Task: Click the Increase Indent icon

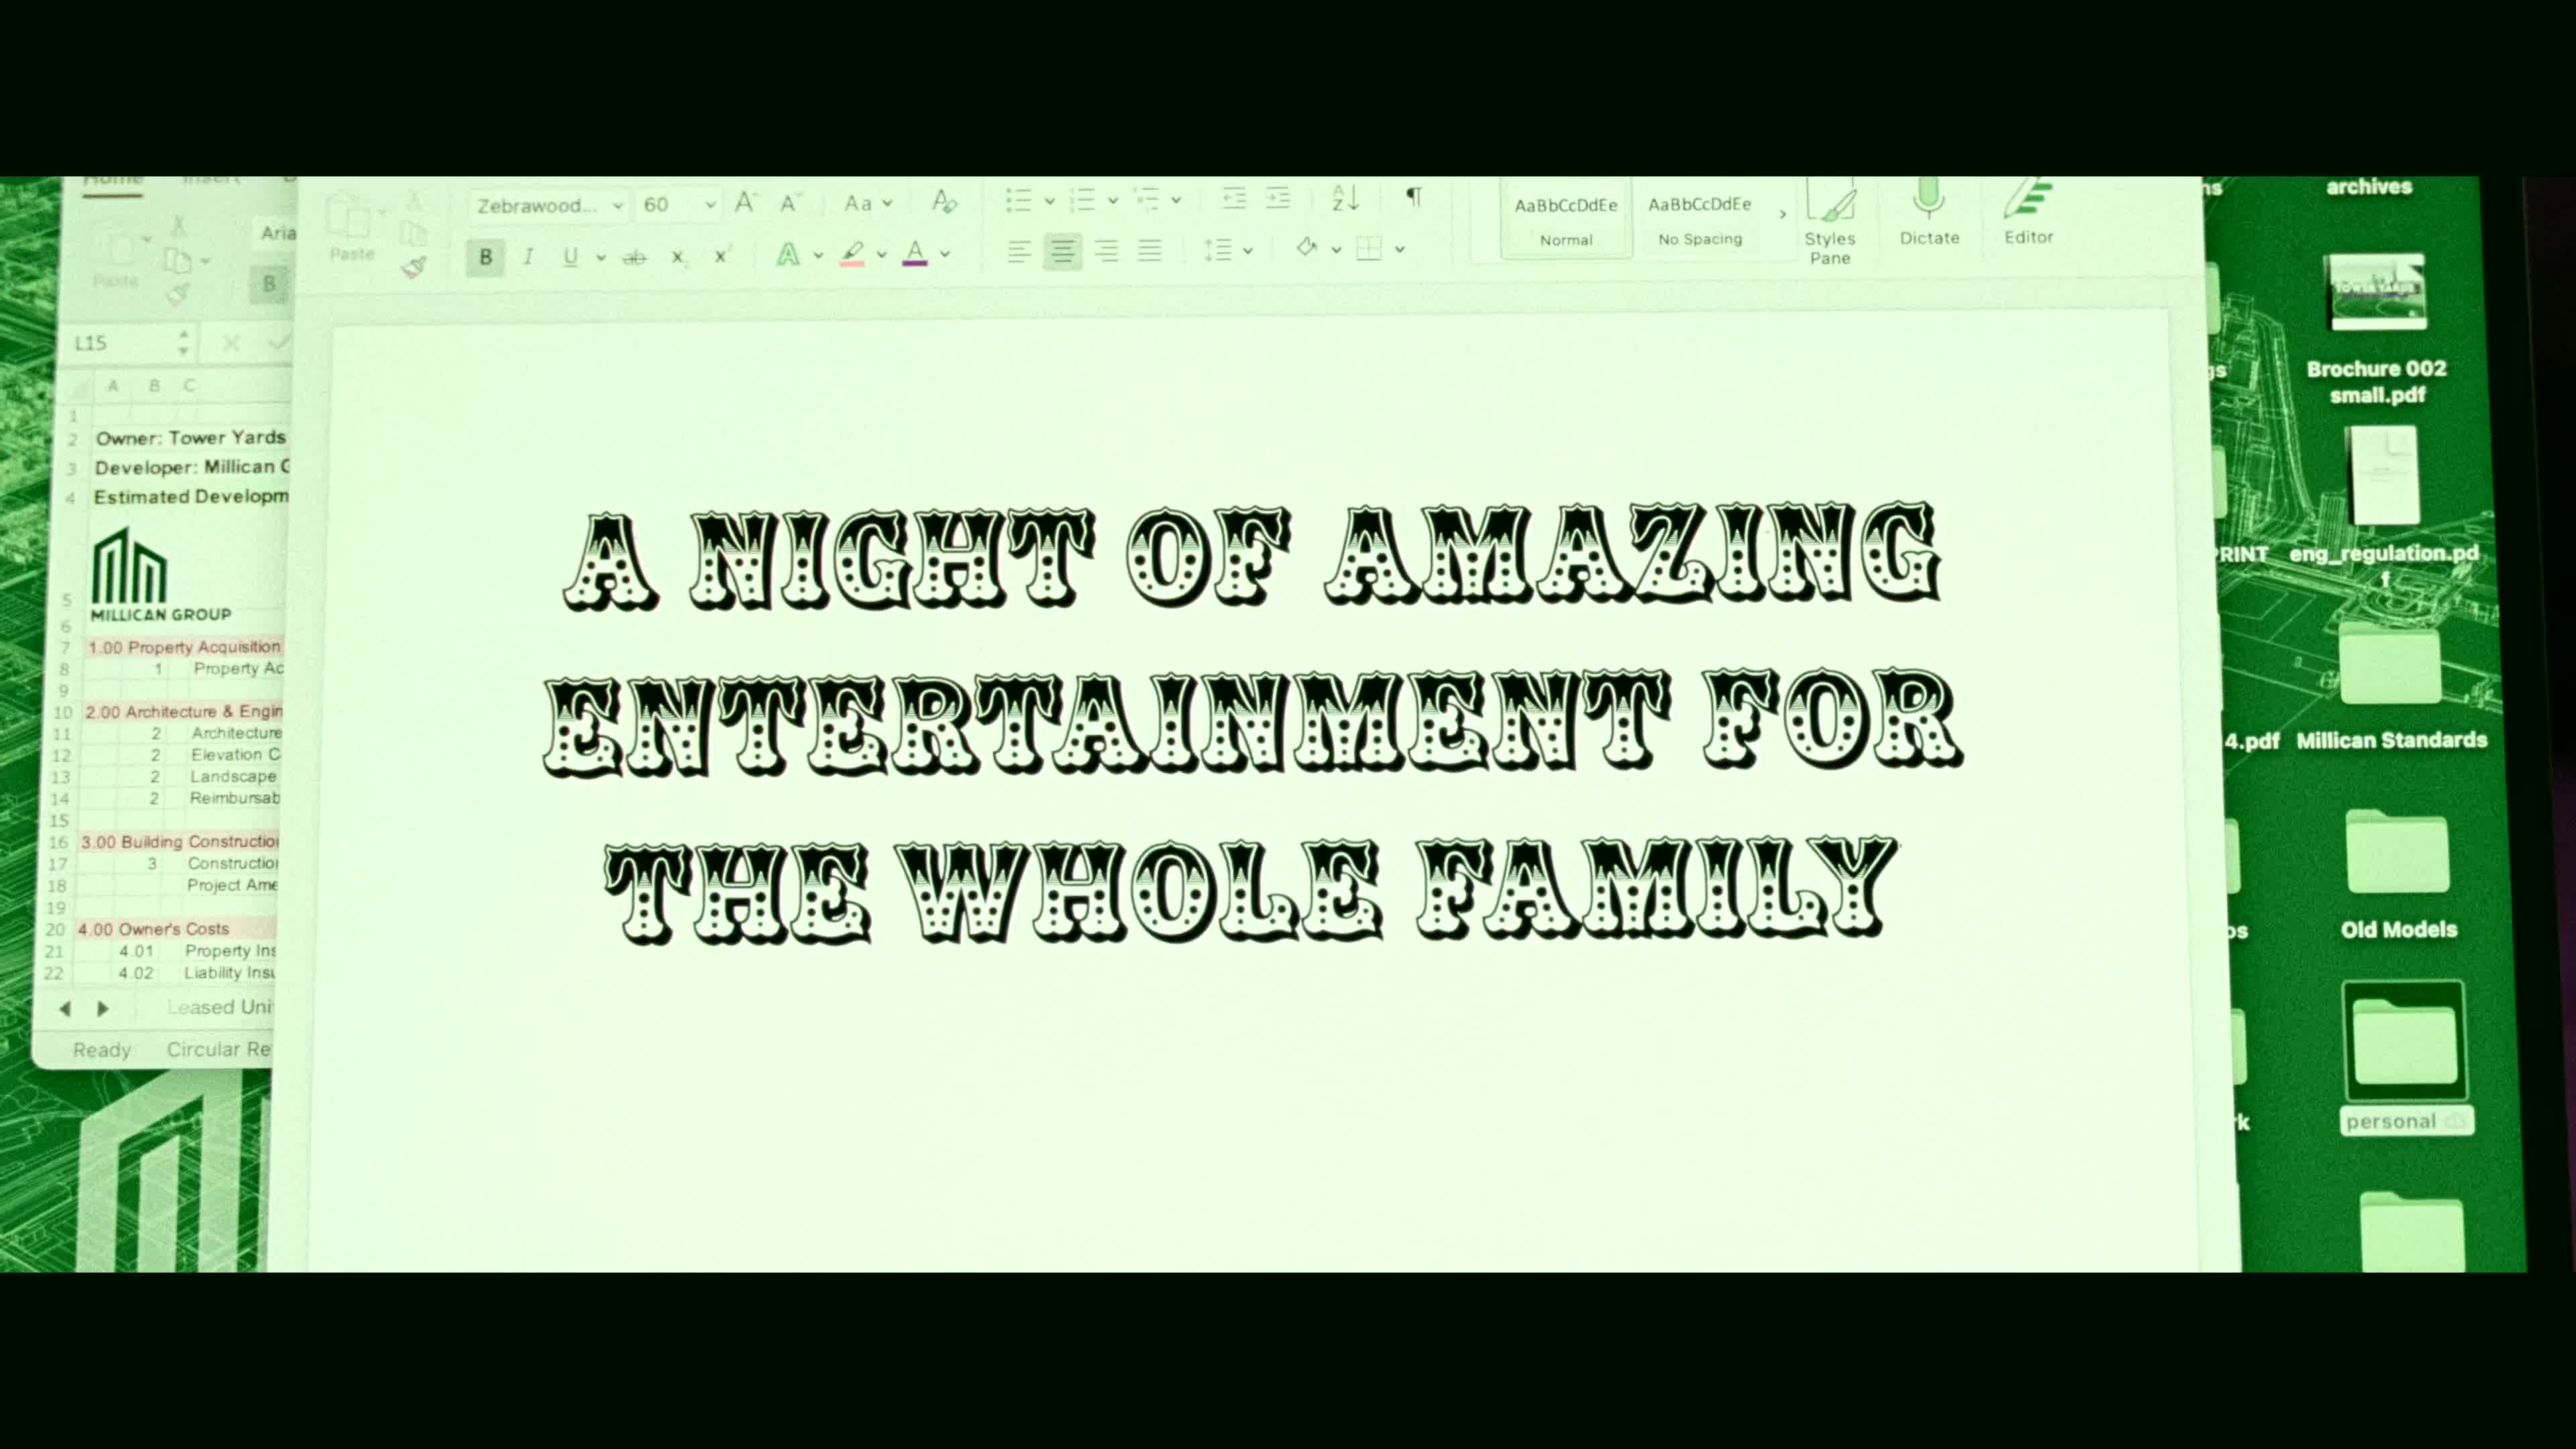Action: pyautogui.click(x=1278, y=198)
